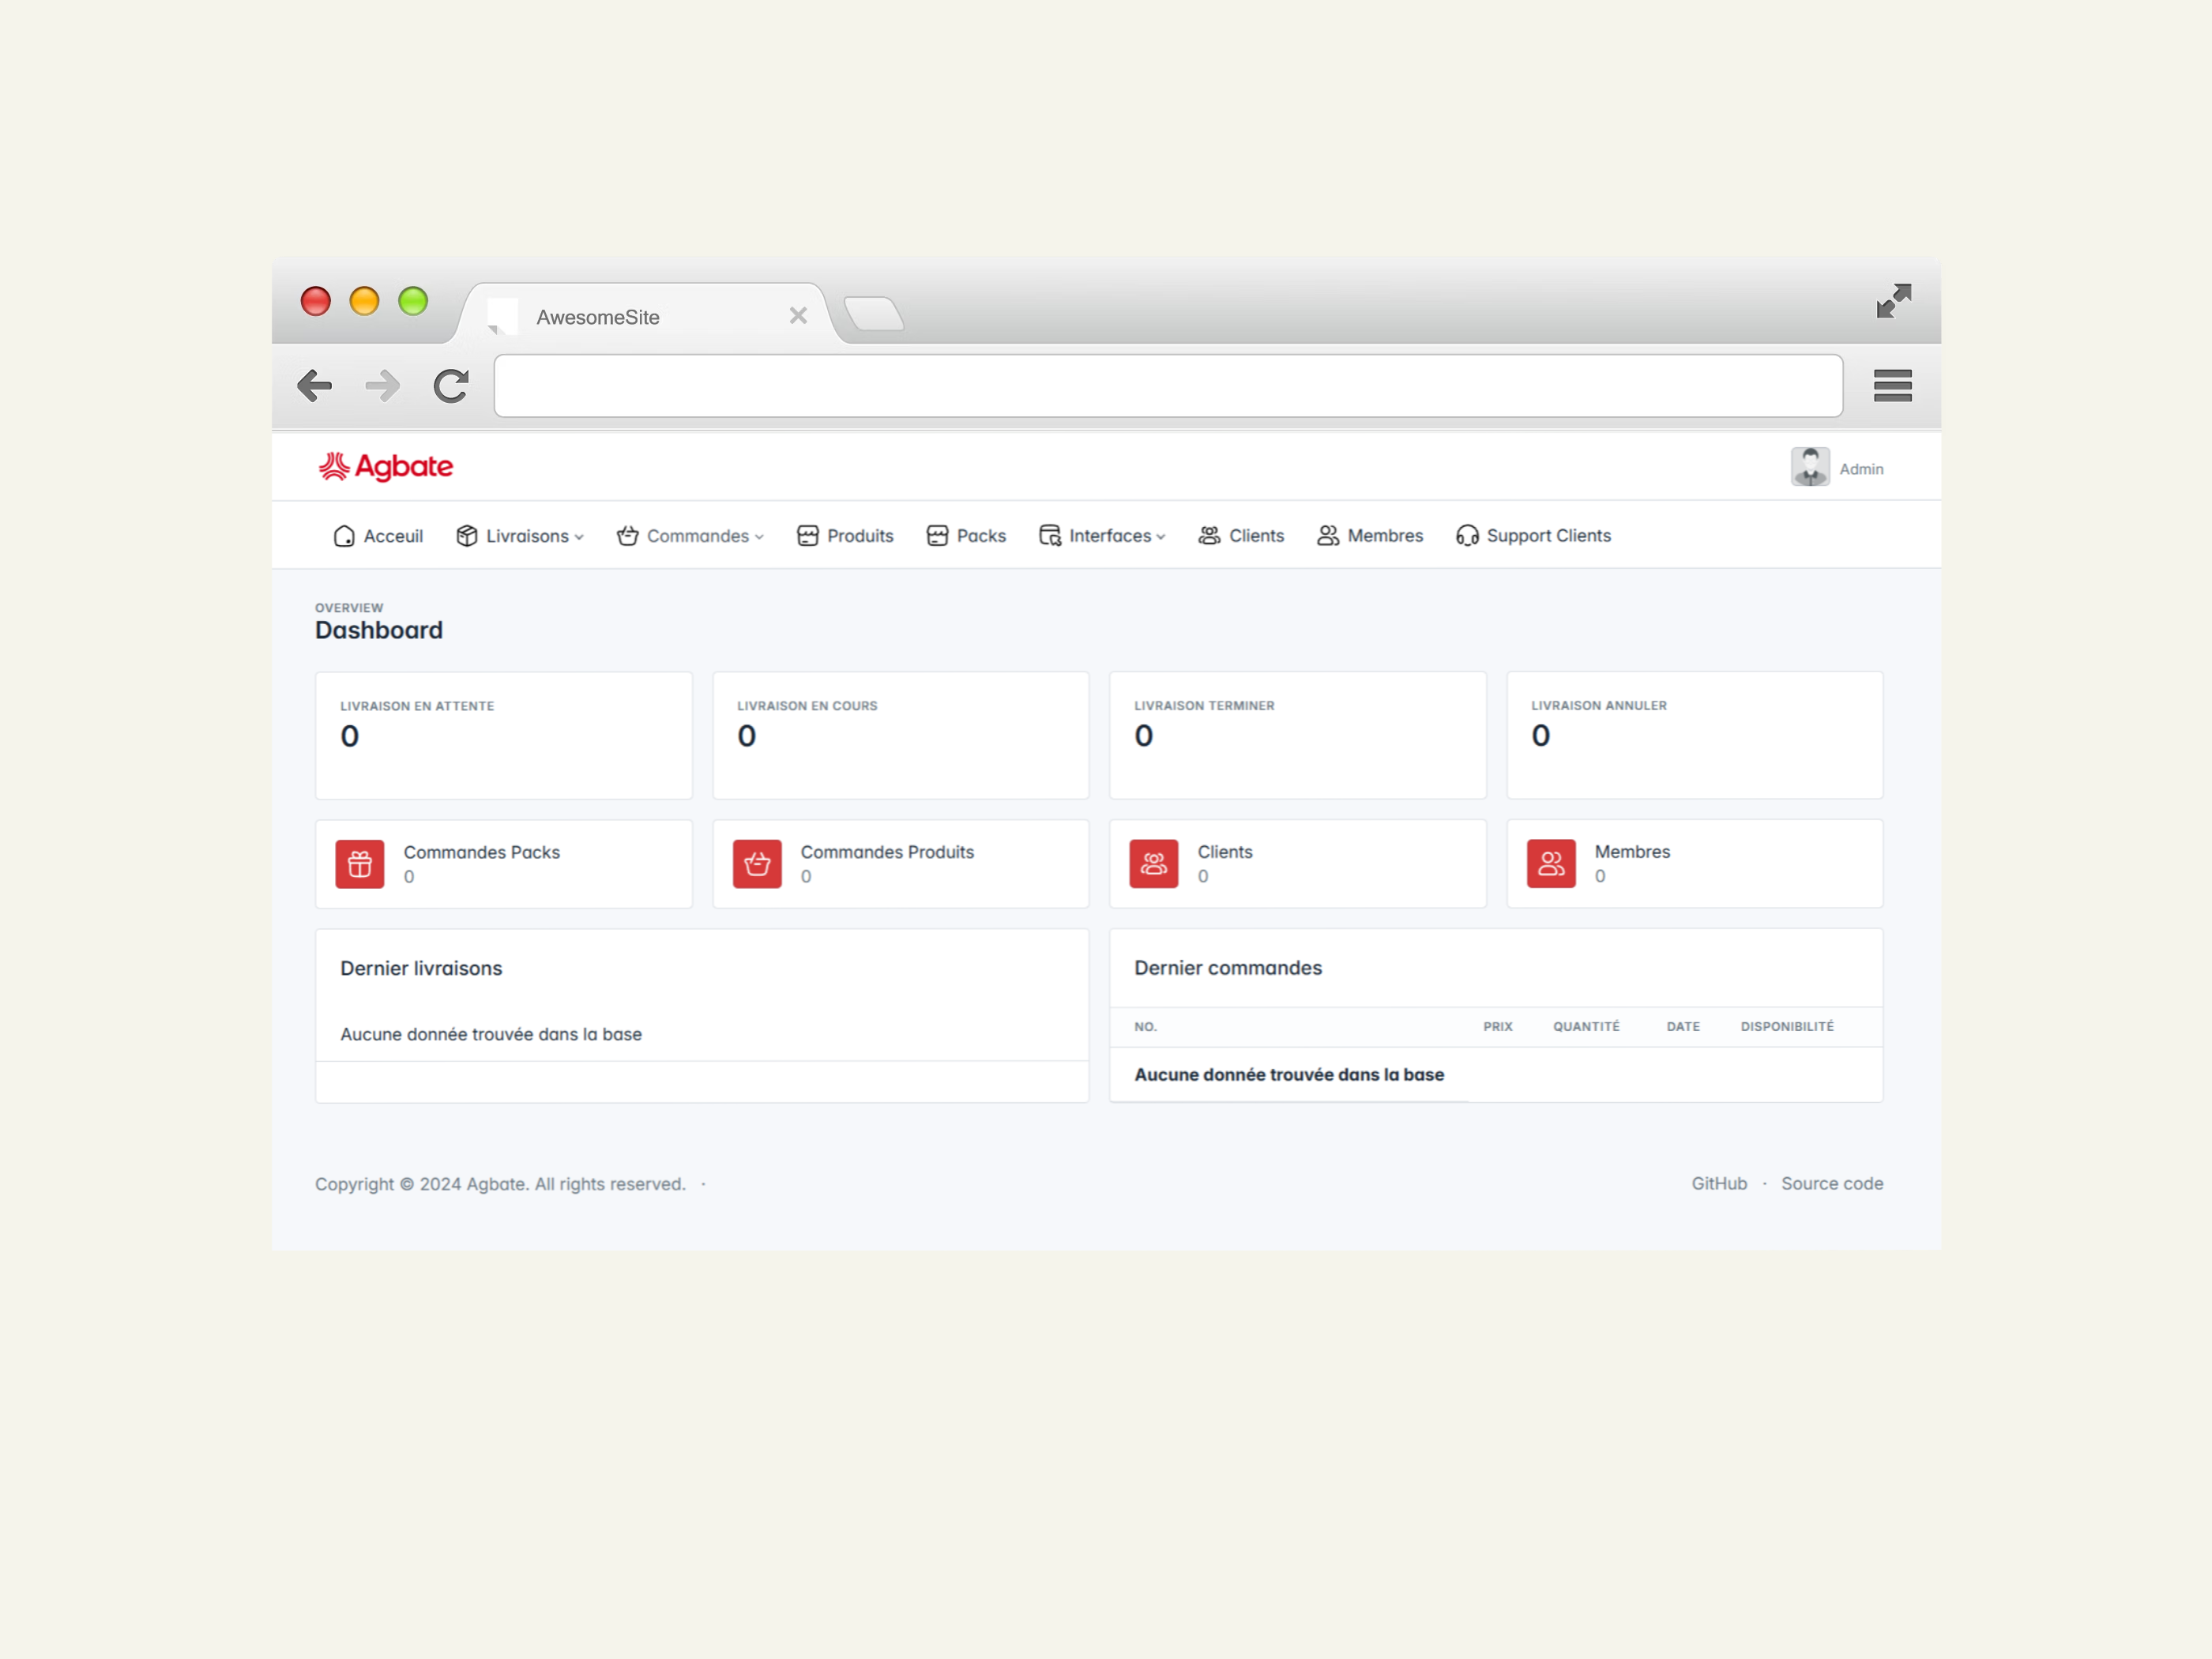Viewport: 2212px width, 1659px height.
Task: Click the red Membres users icon
Action: 1550,864
